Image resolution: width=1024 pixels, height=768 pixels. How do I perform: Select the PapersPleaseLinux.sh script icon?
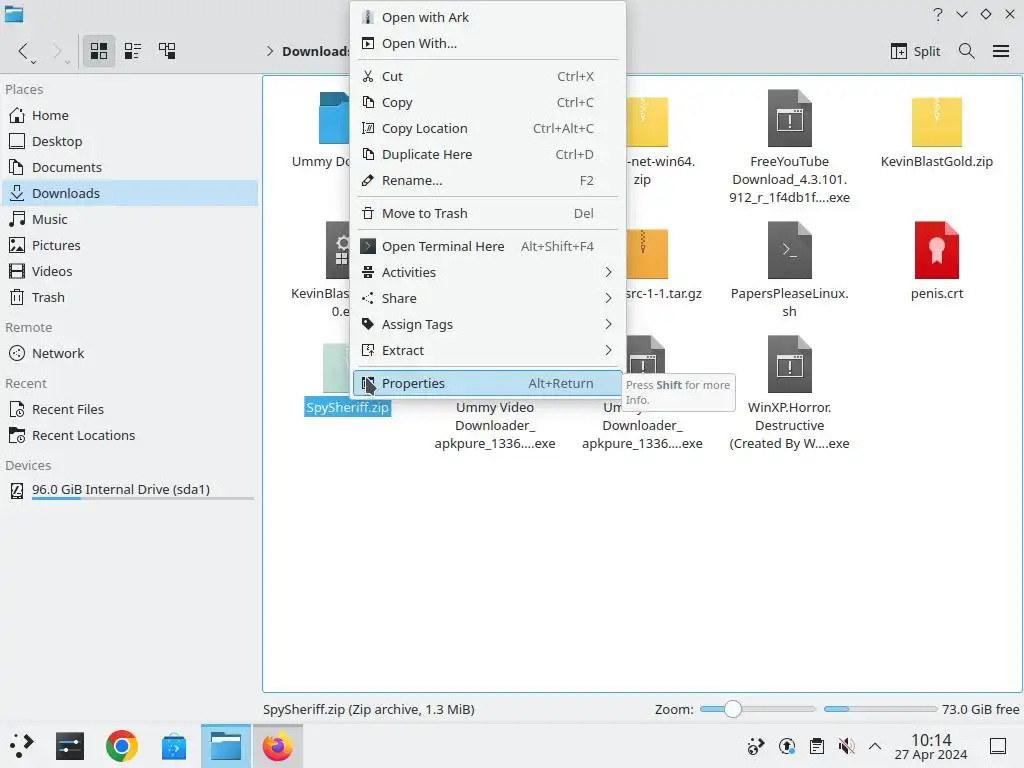point(790,250)
